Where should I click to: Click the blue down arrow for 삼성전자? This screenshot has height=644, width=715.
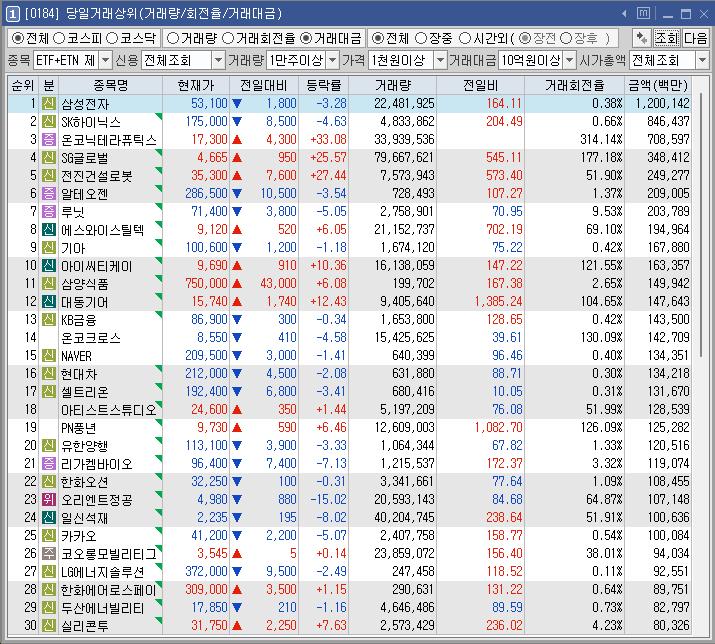237,104
